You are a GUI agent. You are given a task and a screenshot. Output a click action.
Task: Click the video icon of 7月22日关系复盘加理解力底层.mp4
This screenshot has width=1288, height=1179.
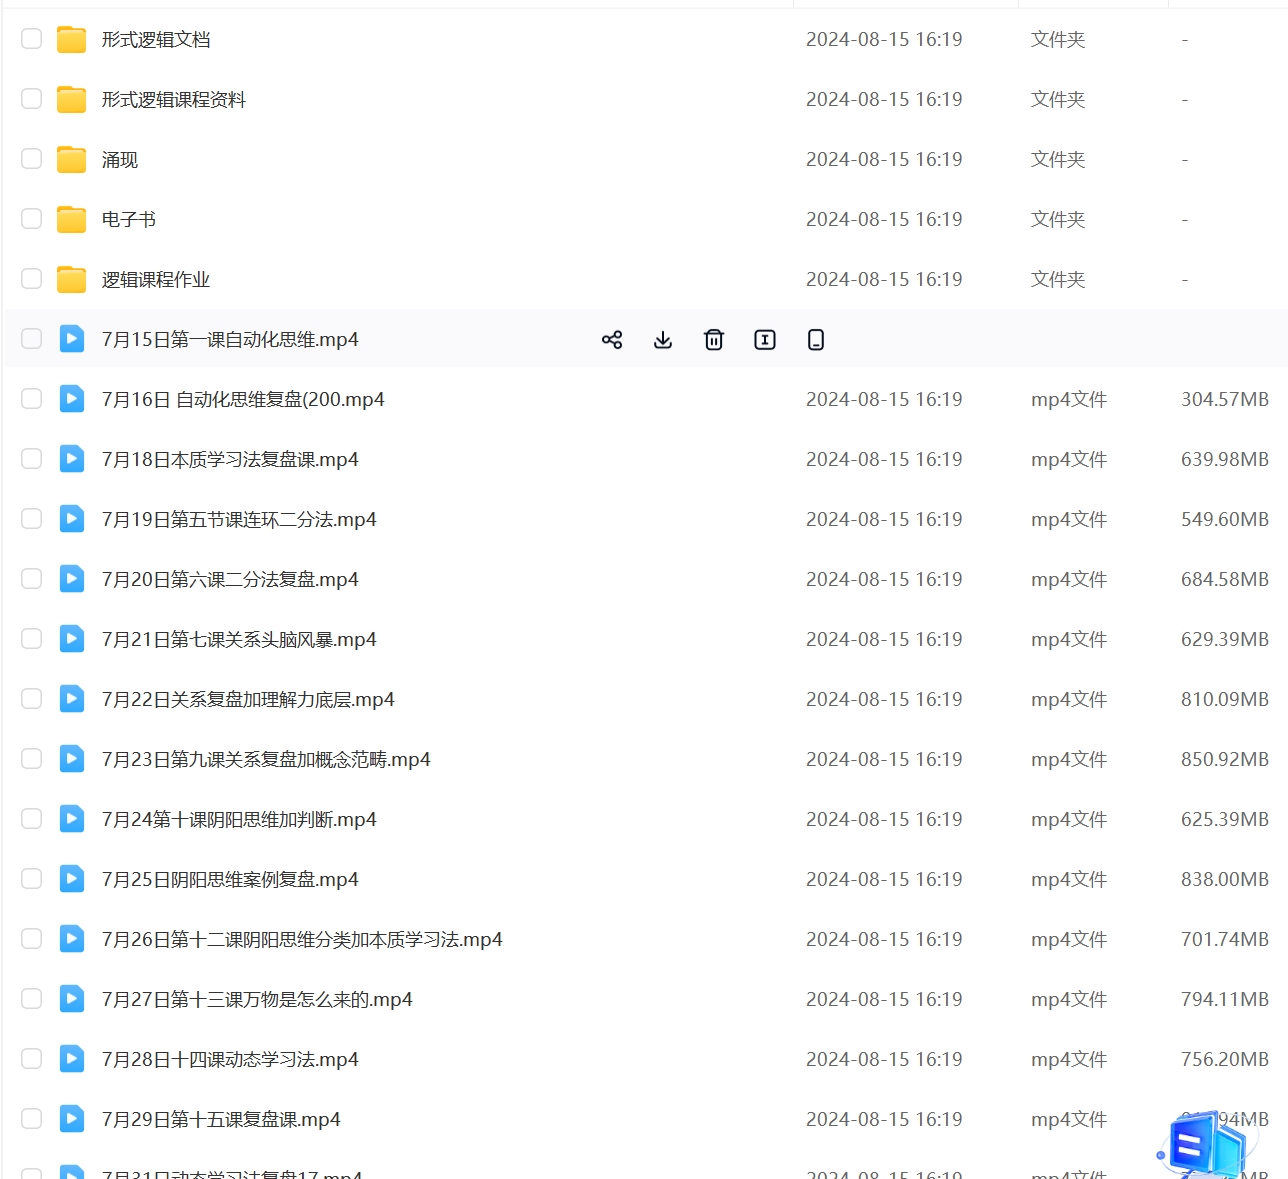click(71, 699)
